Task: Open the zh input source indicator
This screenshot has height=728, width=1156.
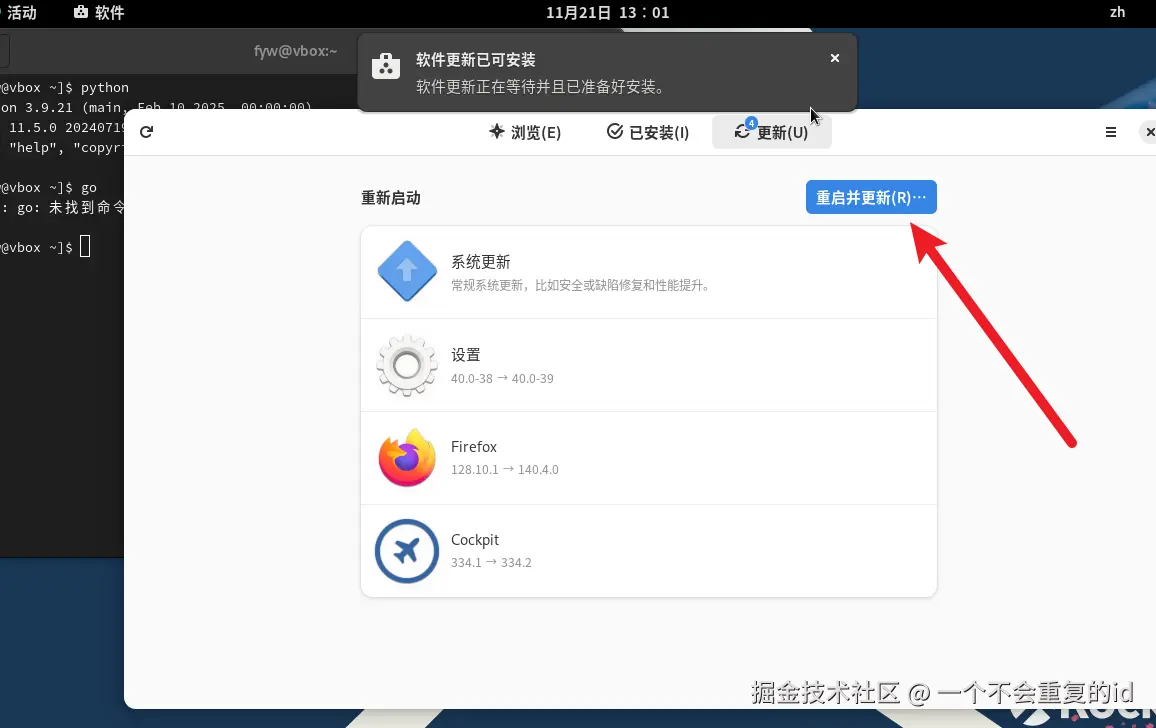Action: click(1118, 13)
